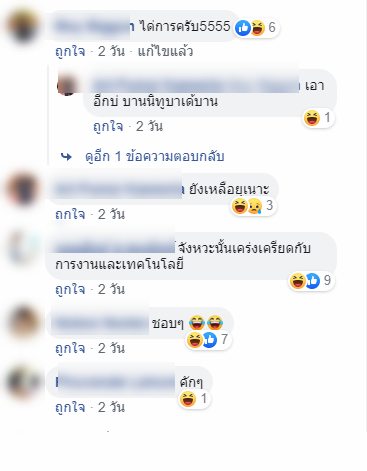View reactions on the ยังเหลือยุเนาะ comment
The height and width of the screenshot is (471, 367).
pos(253,206)
